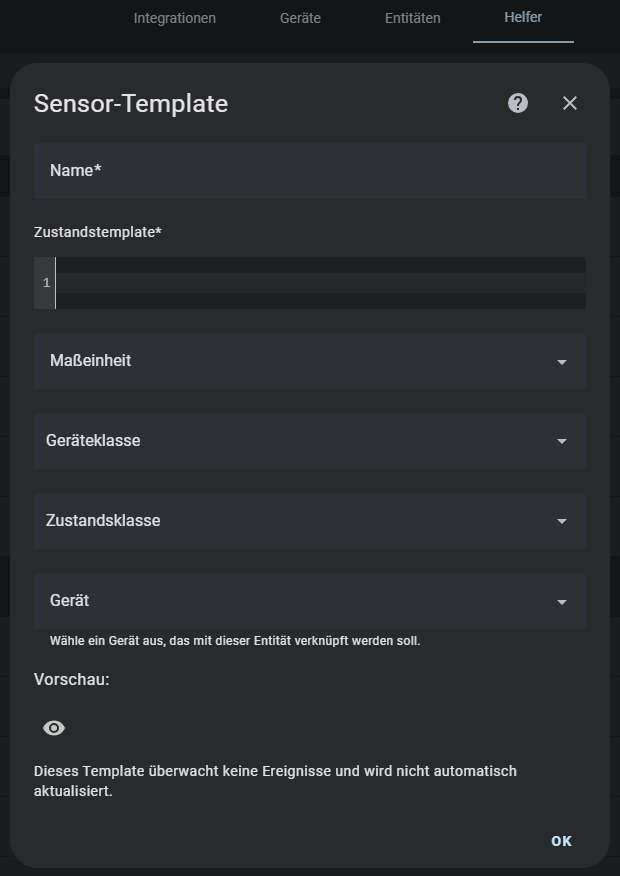Open the Entitäten tab

point(413,18)
